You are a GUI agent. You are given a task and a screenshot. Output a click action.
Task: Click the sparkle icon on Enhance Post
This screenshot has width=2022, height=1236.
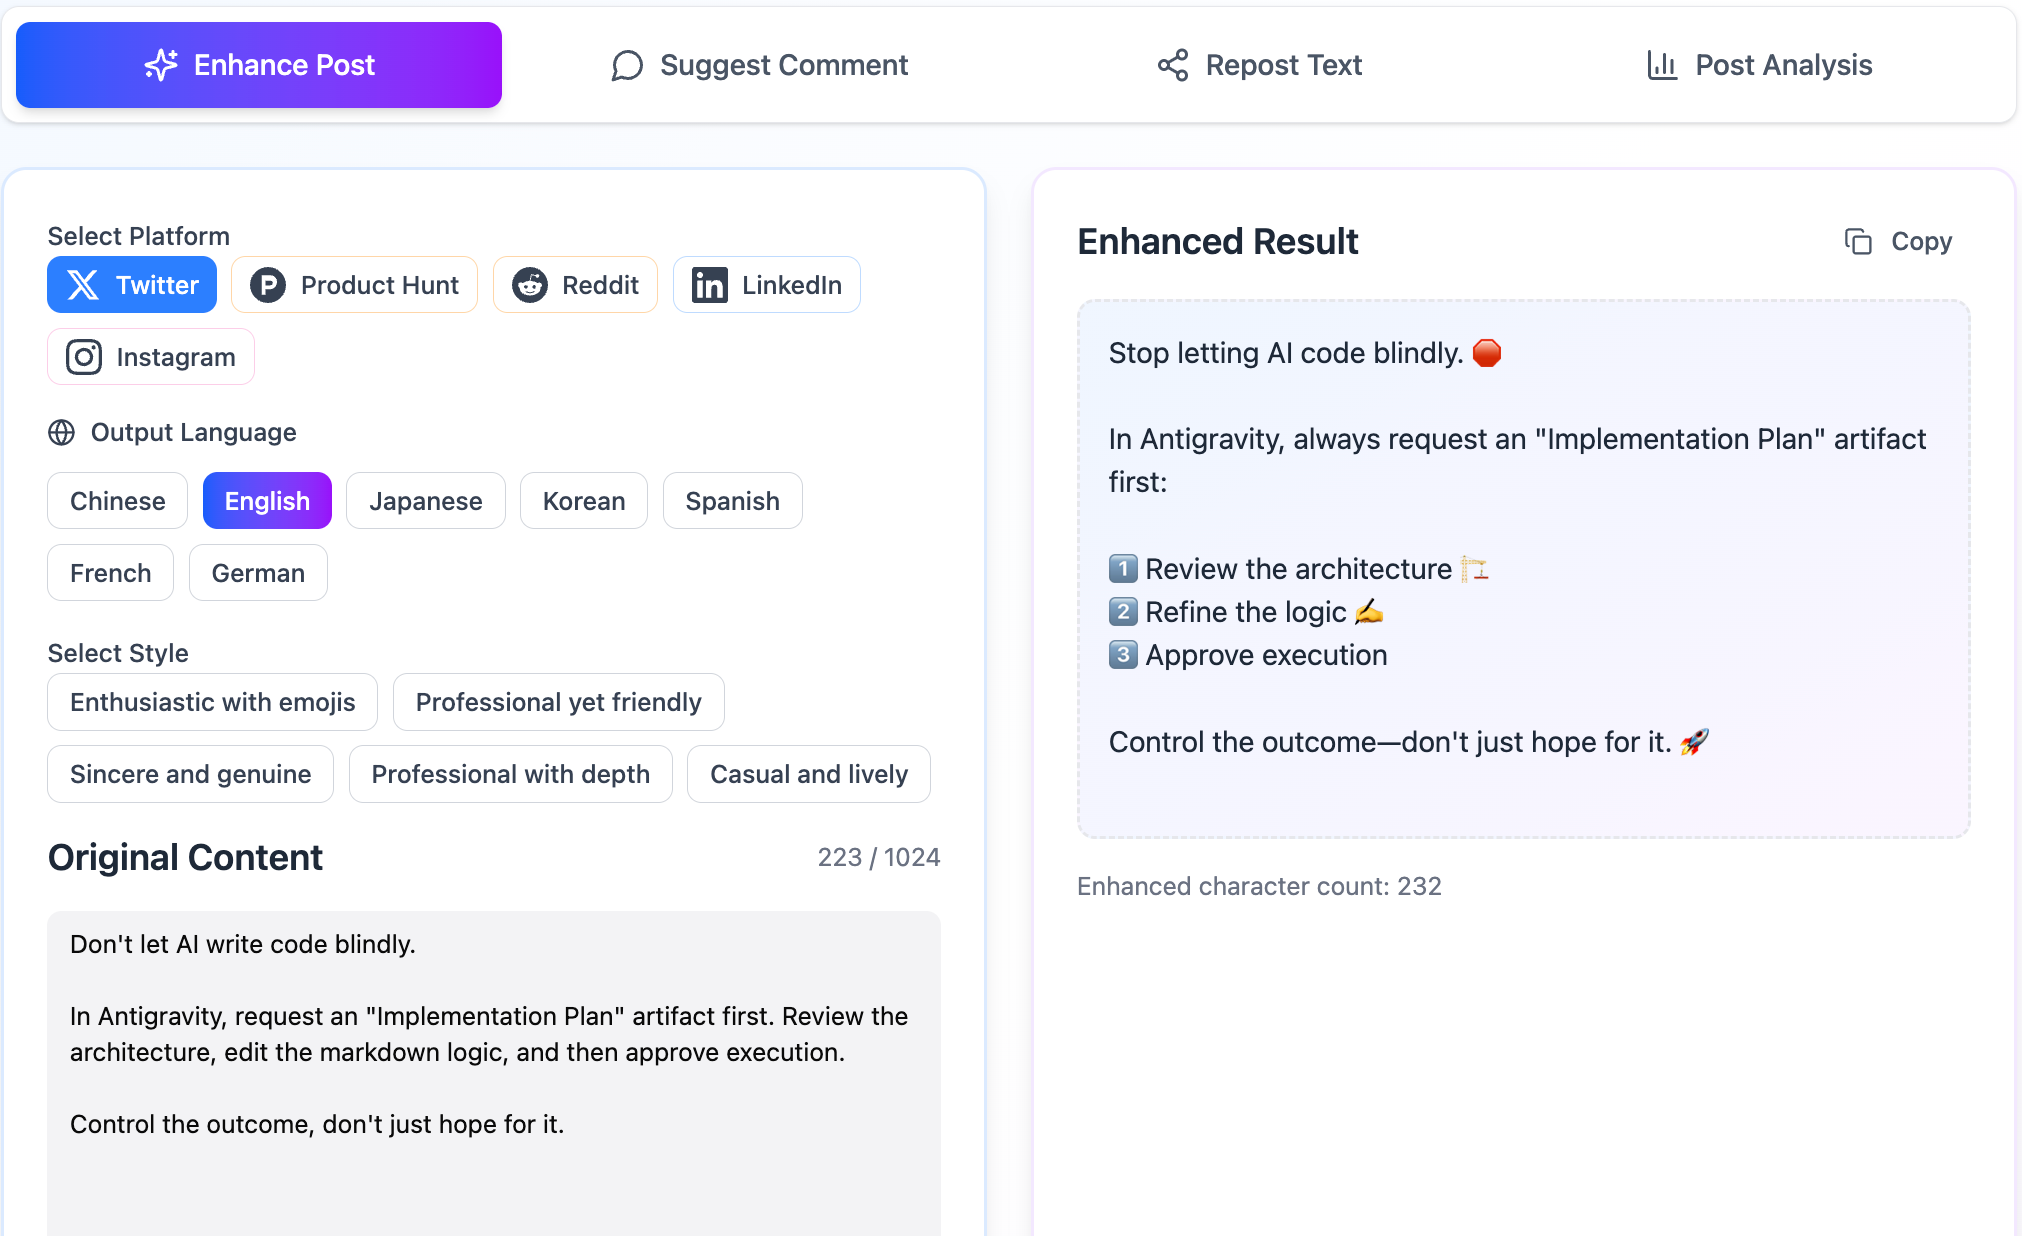[161, 64]
